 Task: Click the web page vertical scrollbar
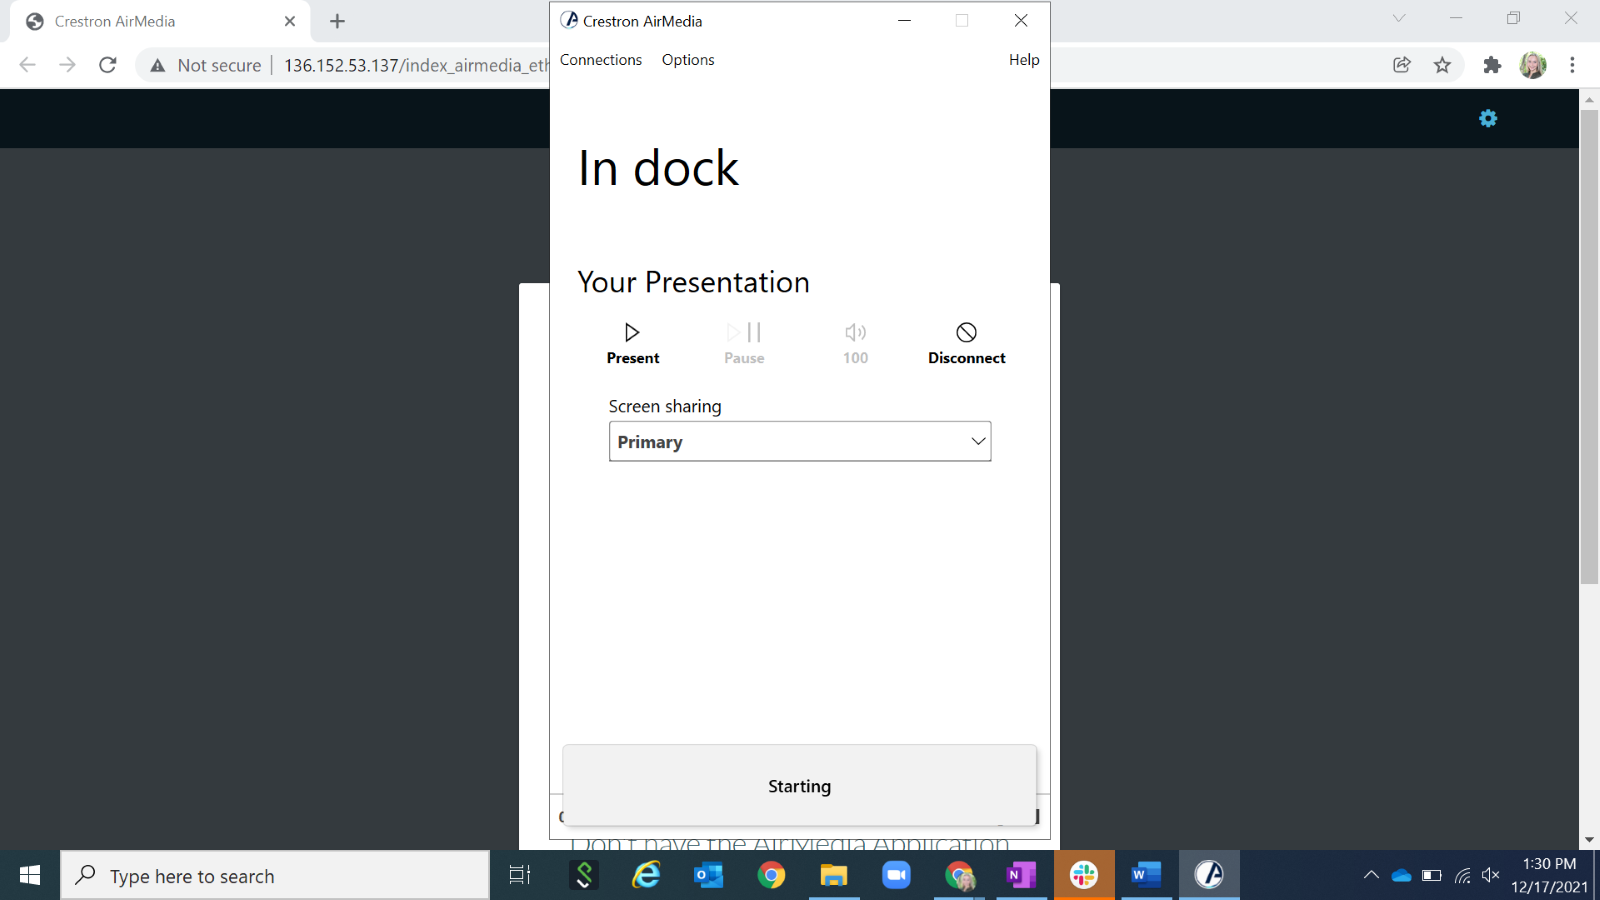click(x=1589, y=346)
